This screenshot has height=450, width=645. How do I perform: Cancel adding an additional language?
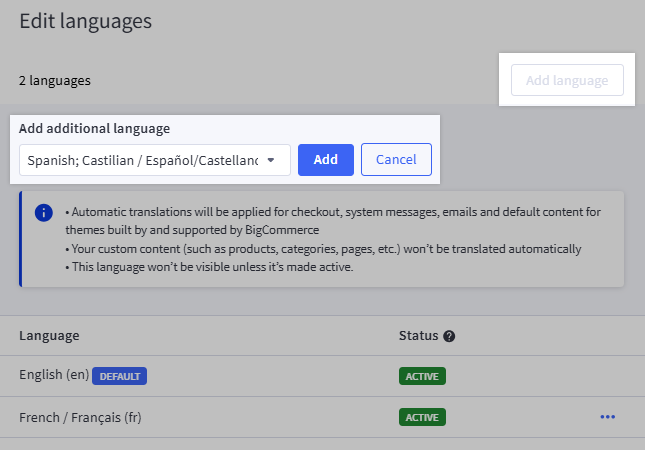coord(396,160)
